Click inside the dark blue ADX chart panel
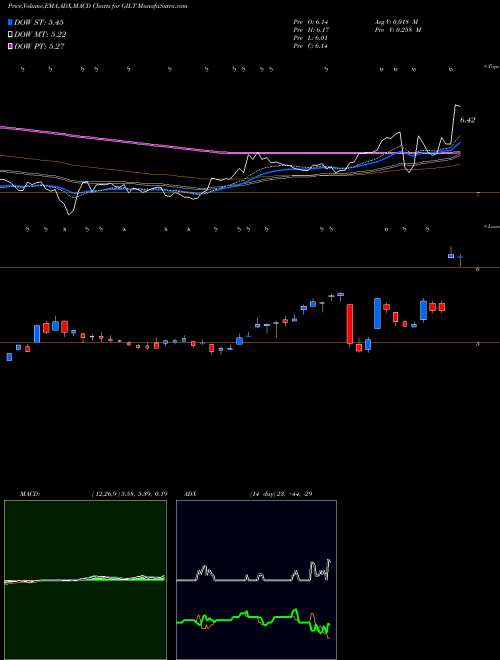This screenshot has height=660, width=500. tap(256, 580)
